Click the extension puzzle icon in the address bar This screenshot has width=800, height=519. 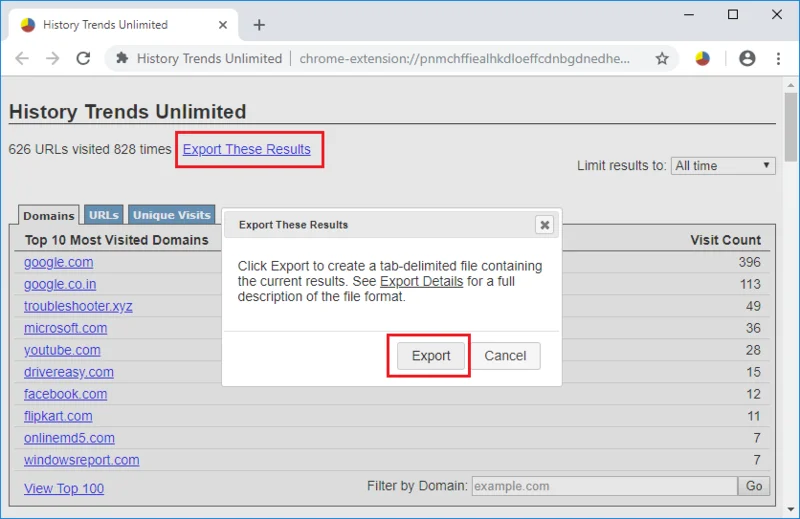(x=121, y=58)
